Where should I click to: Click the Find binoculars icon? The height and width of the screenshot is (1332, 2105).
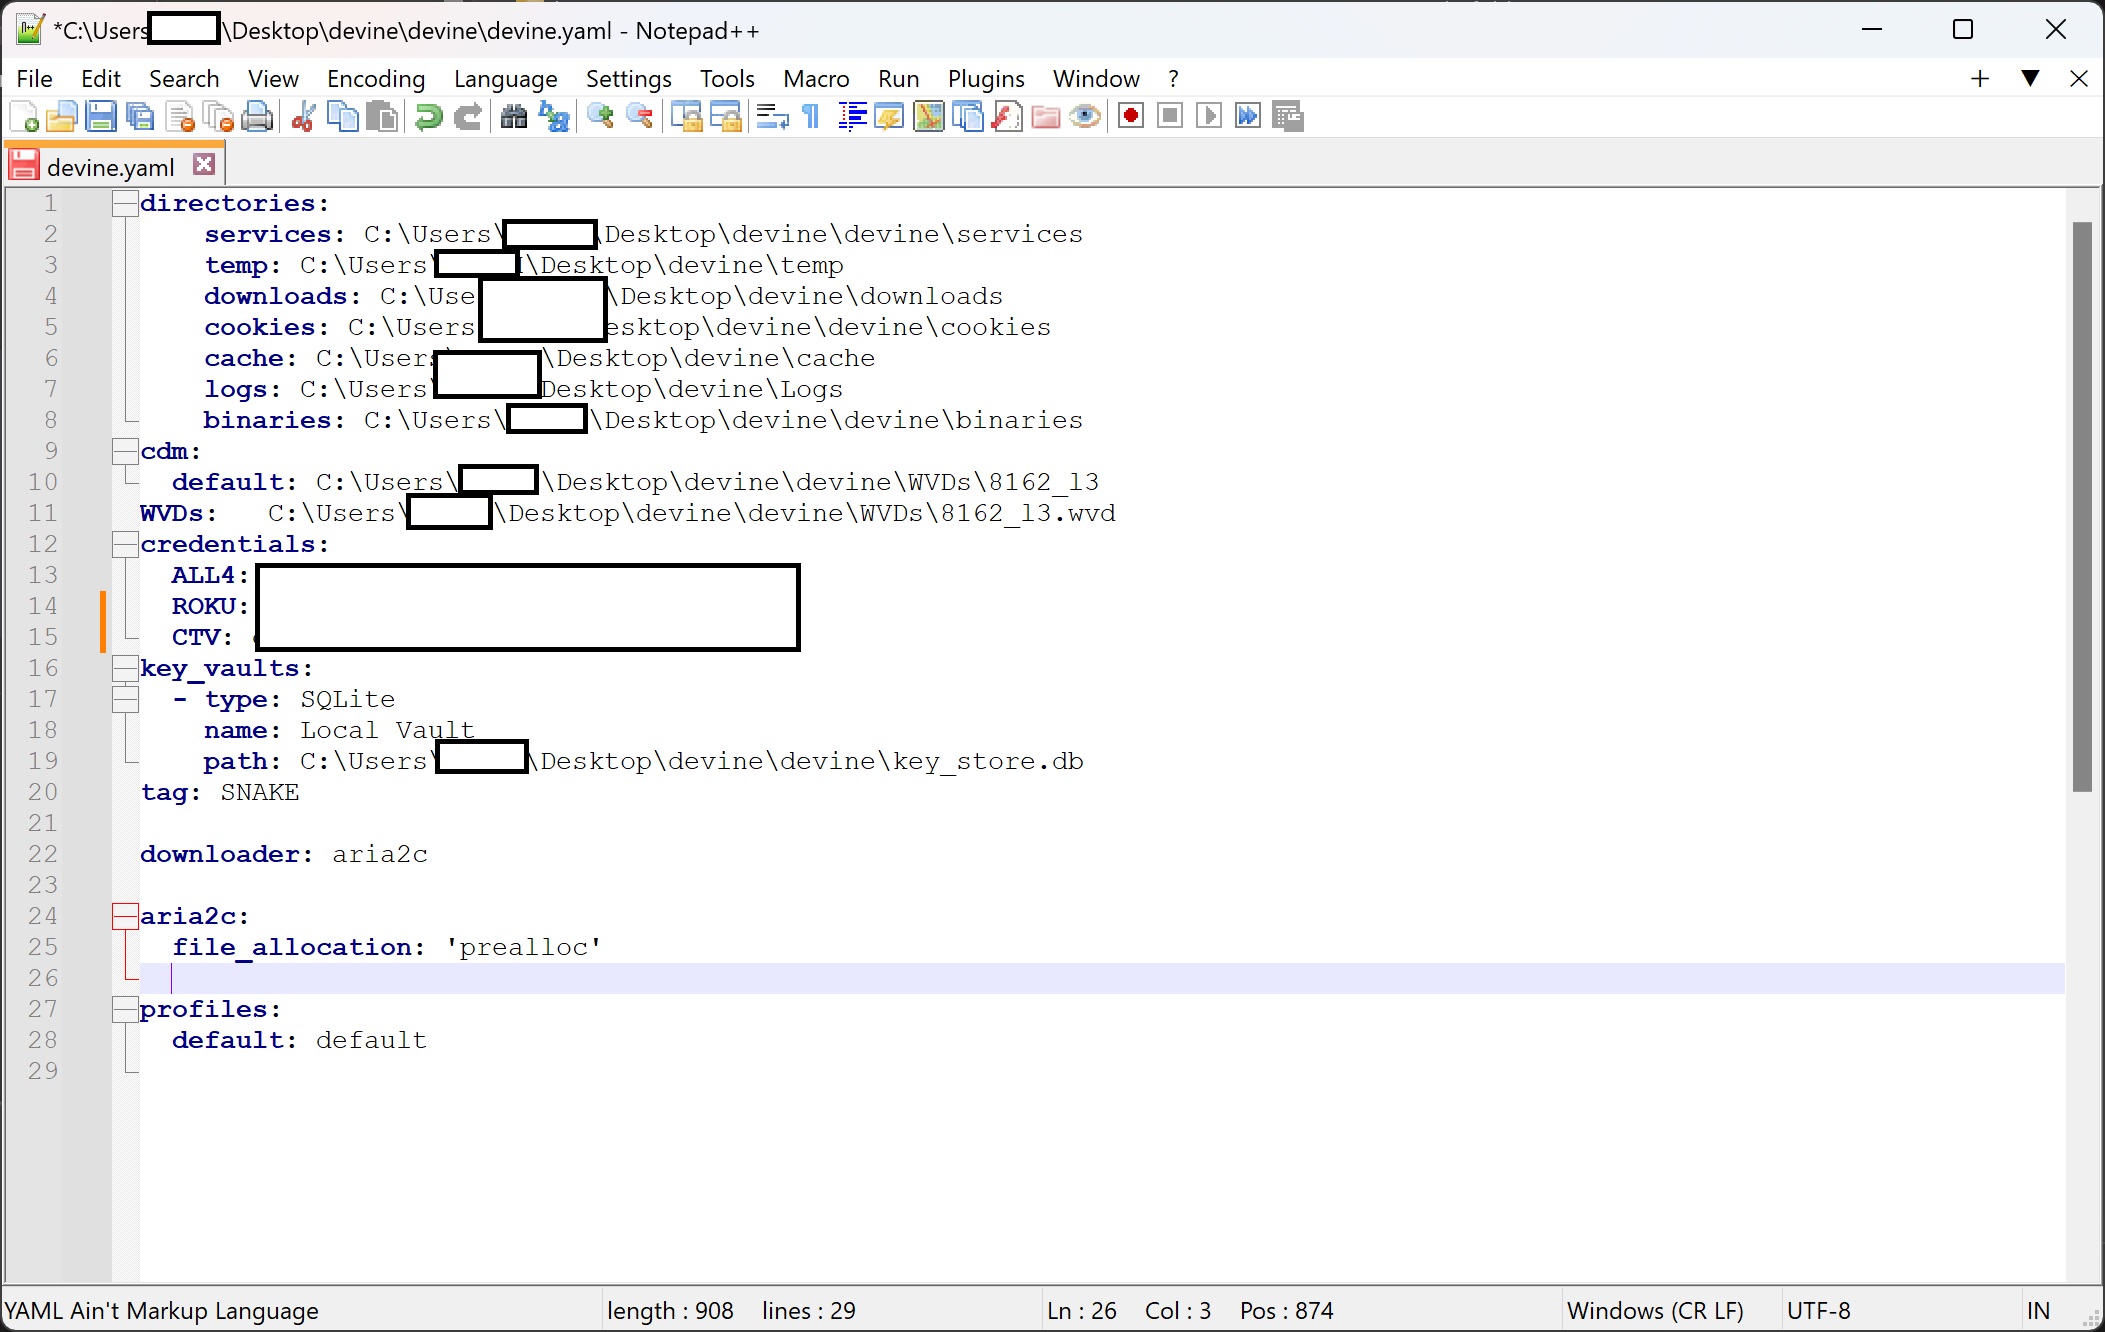(x=514, y=117)
